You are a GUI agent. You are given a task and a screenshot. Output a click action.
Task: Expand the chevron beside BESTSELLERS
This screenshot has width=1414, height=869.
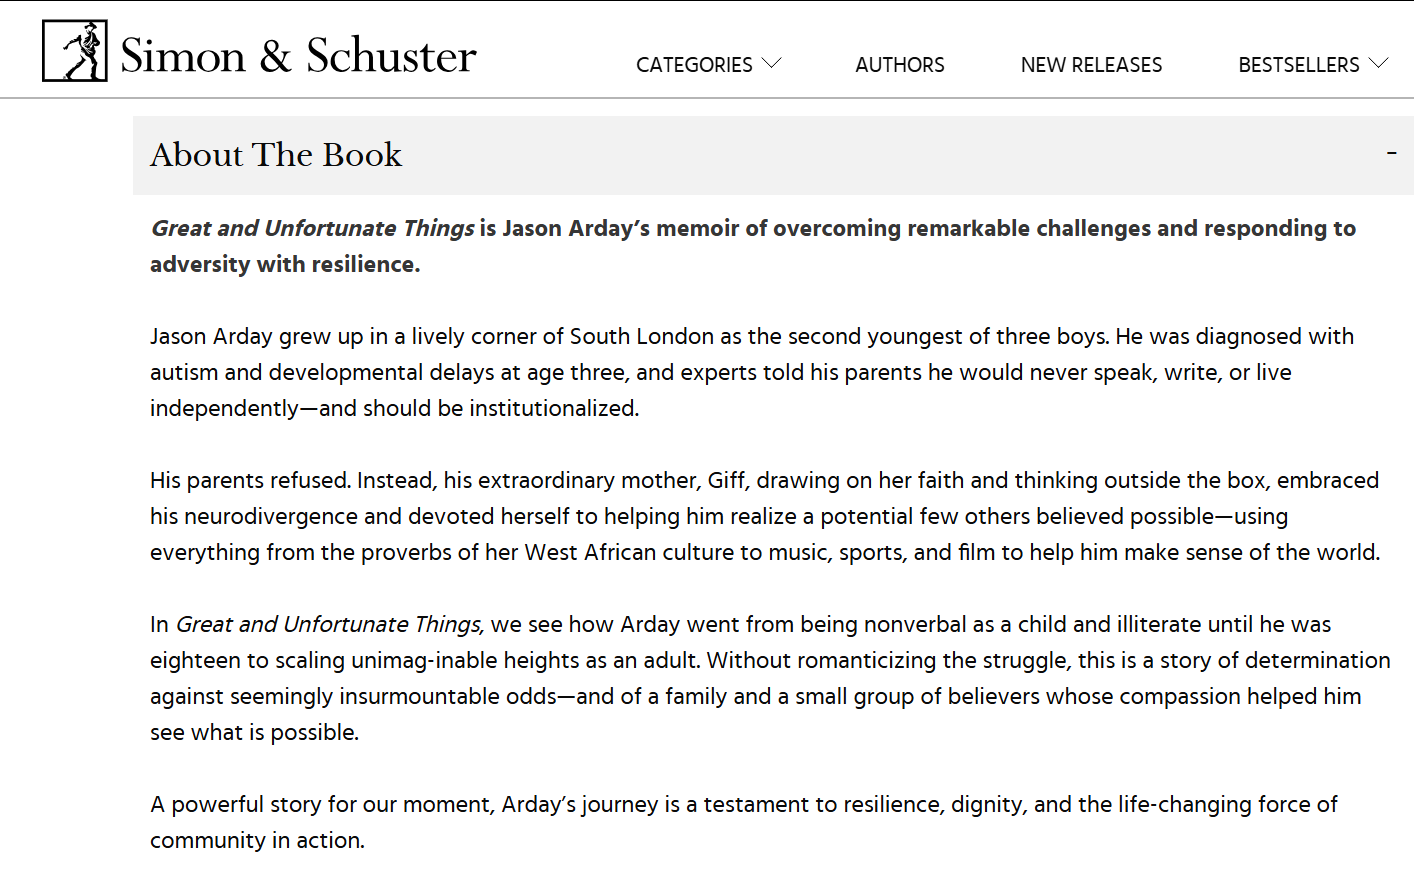coord(1379,63)
